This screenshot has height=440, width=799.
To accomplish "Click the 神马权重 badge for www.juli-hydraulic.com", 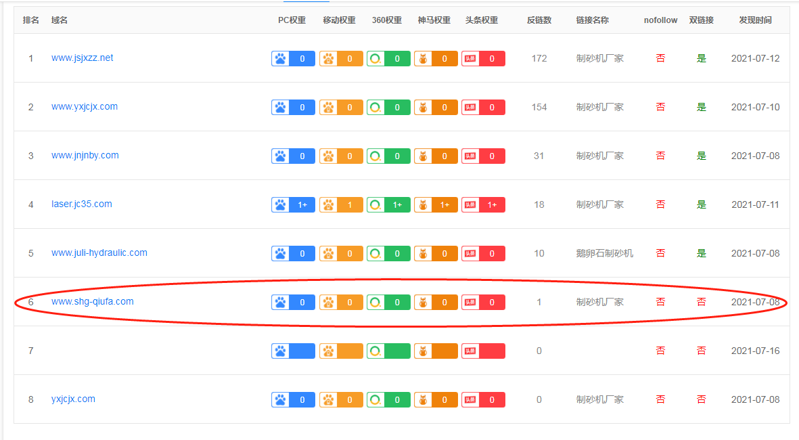I will [436, 253].
